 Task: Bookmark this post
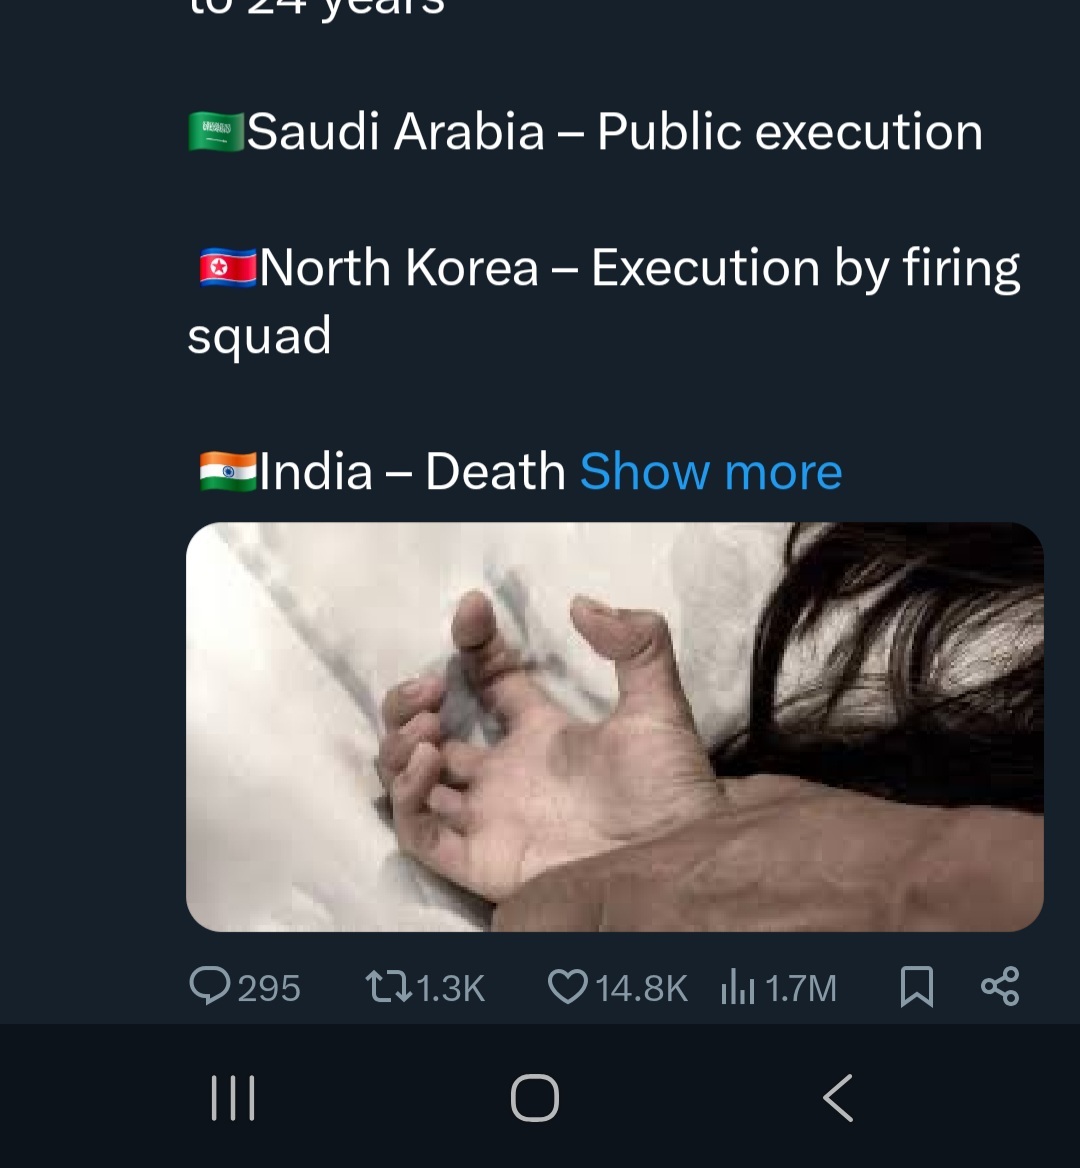pyautogui.click(x=917, y=987)
